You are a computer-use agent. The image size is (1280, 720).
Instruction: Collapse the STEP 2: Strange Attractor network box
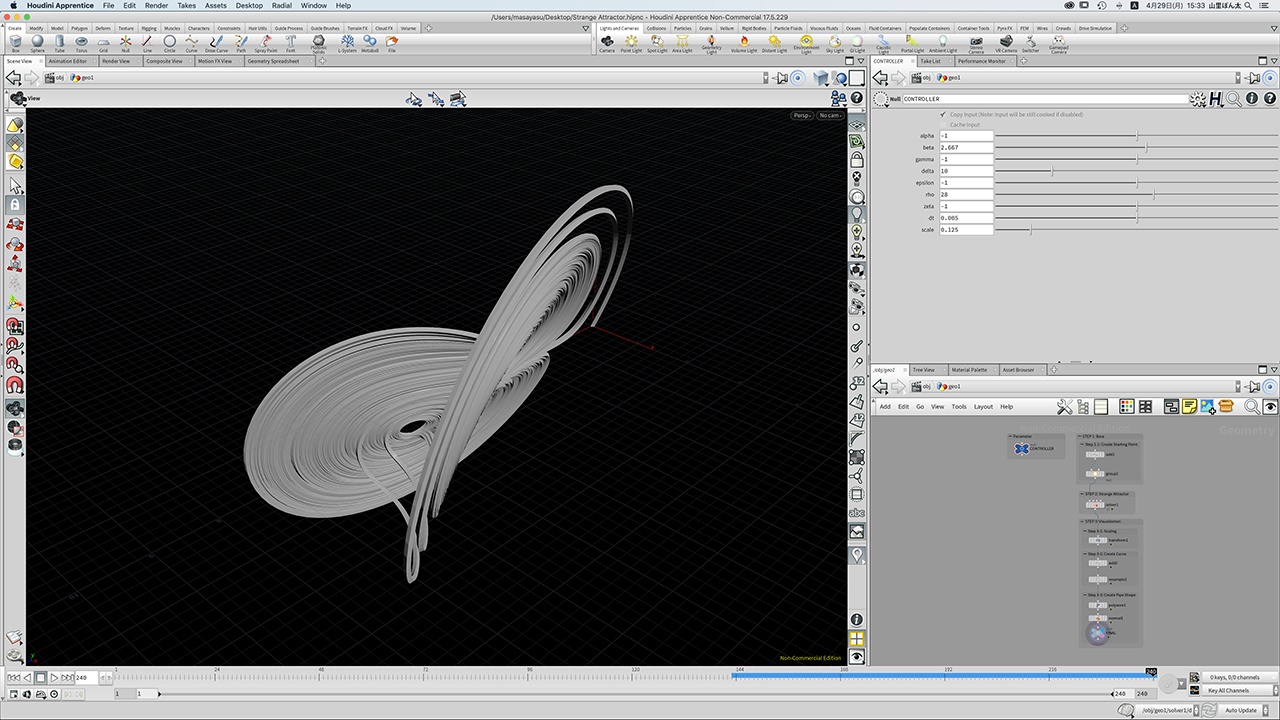tap(1082, 494)
